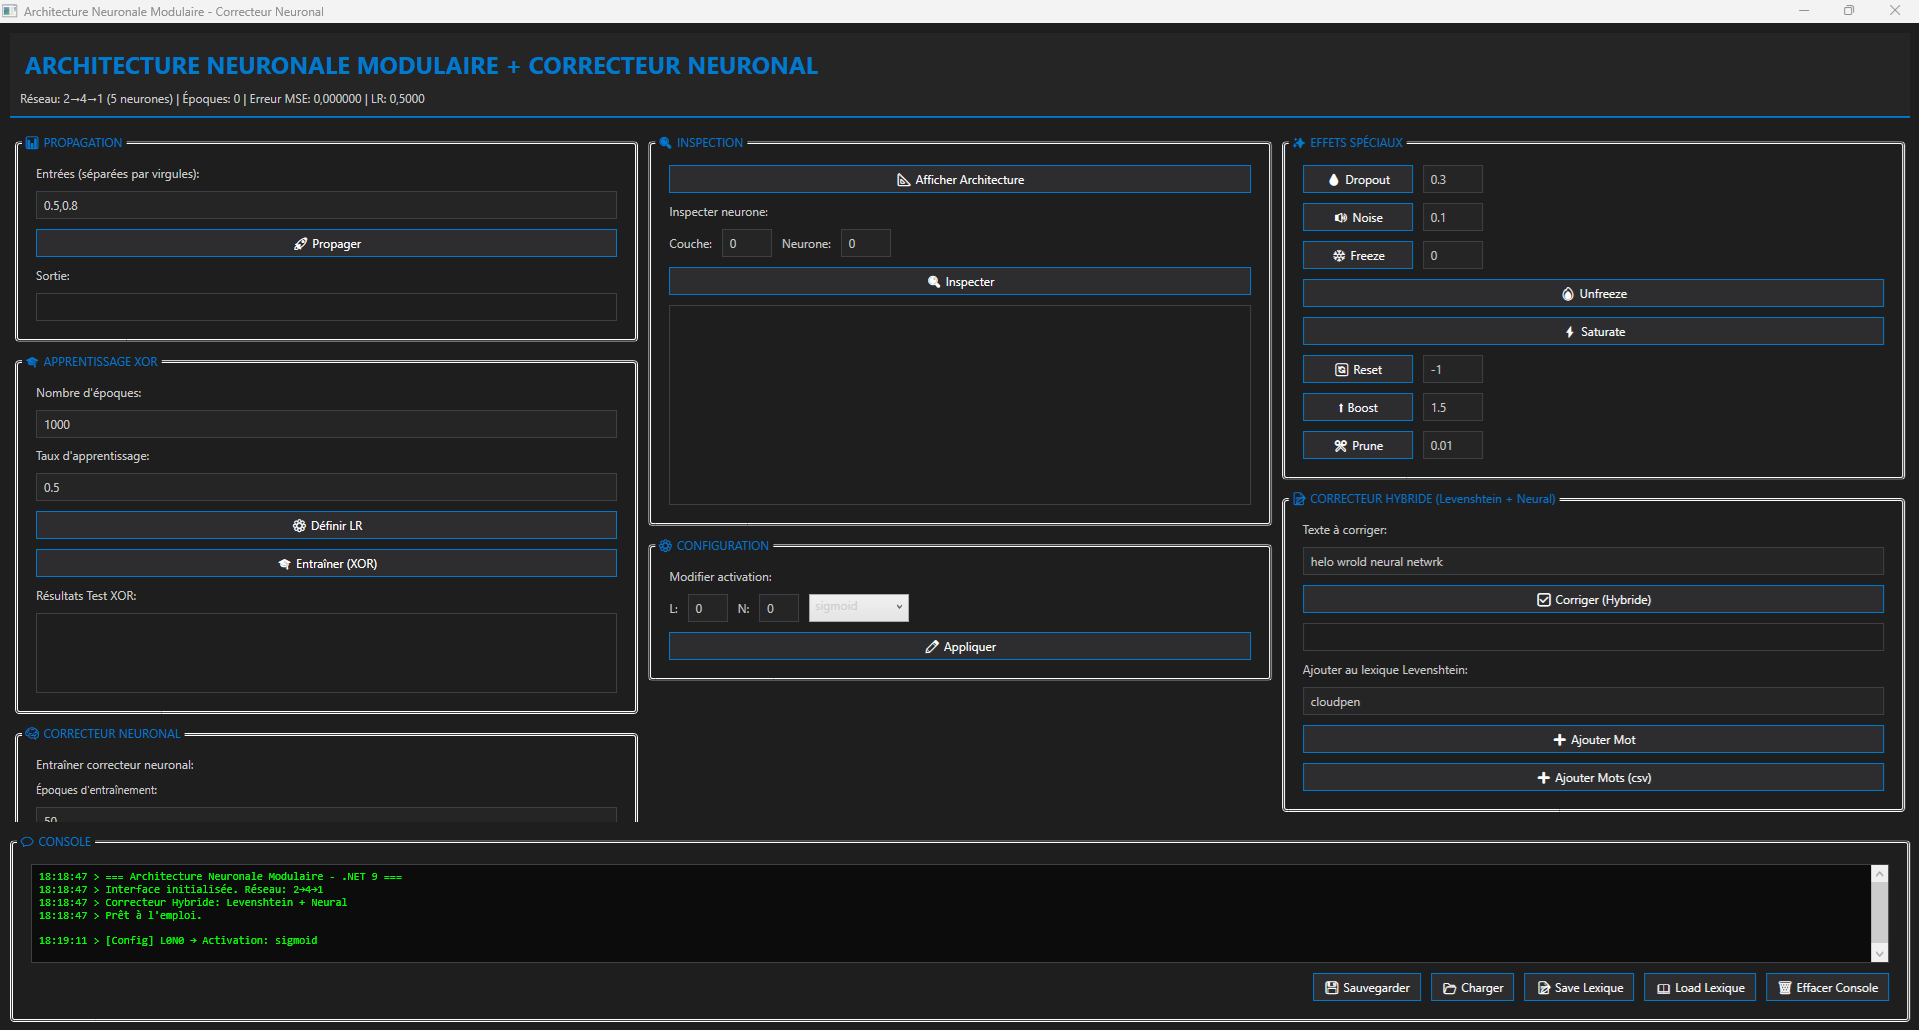Apply Noise effect with speaker icon

(1357, 218)
